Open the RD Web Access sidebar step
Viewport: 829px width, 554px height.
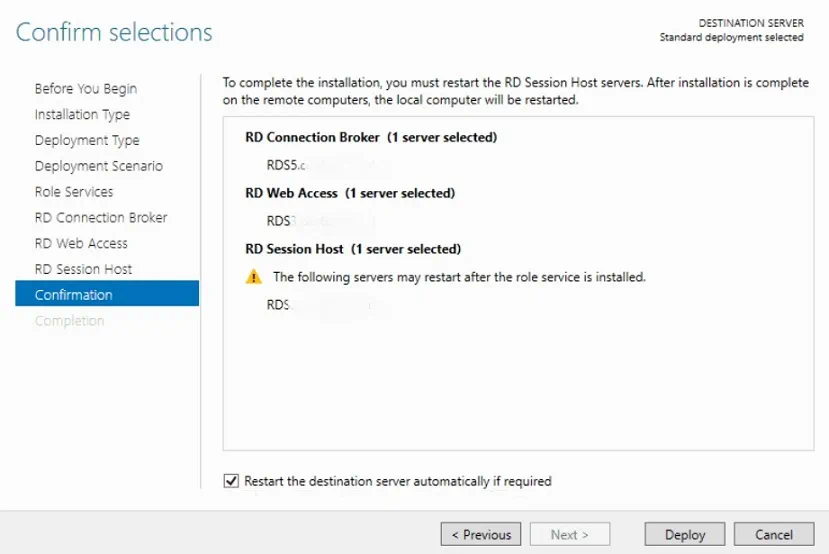click(81, 243)
